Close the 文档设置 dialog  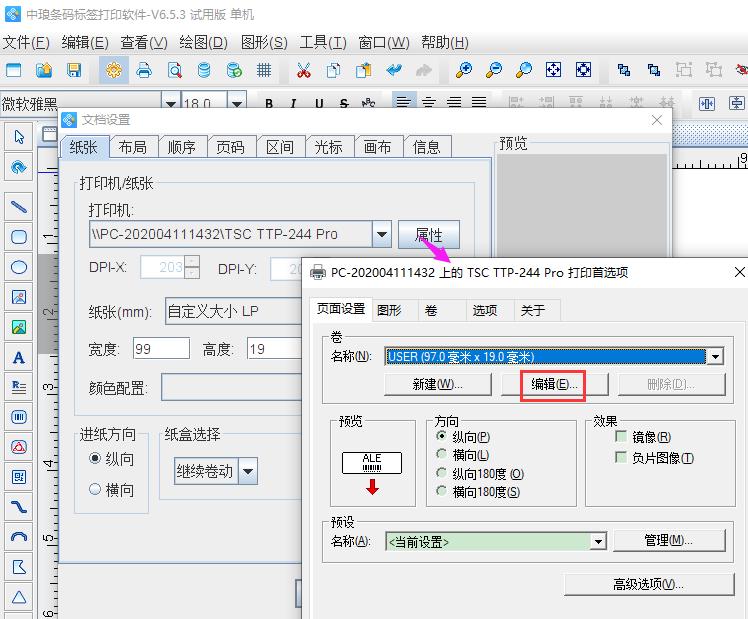point(657,120)
